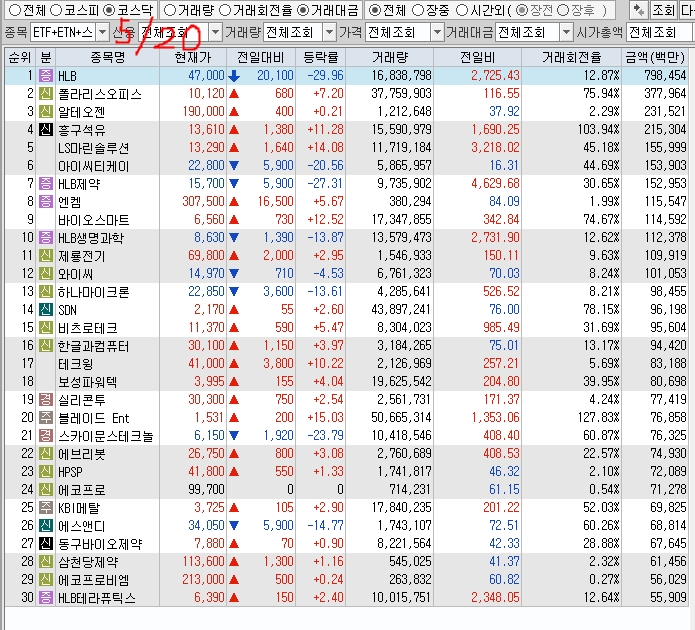
Task: Click the 신 badge next to 알테오젠
Action: [x=46, y=111]
